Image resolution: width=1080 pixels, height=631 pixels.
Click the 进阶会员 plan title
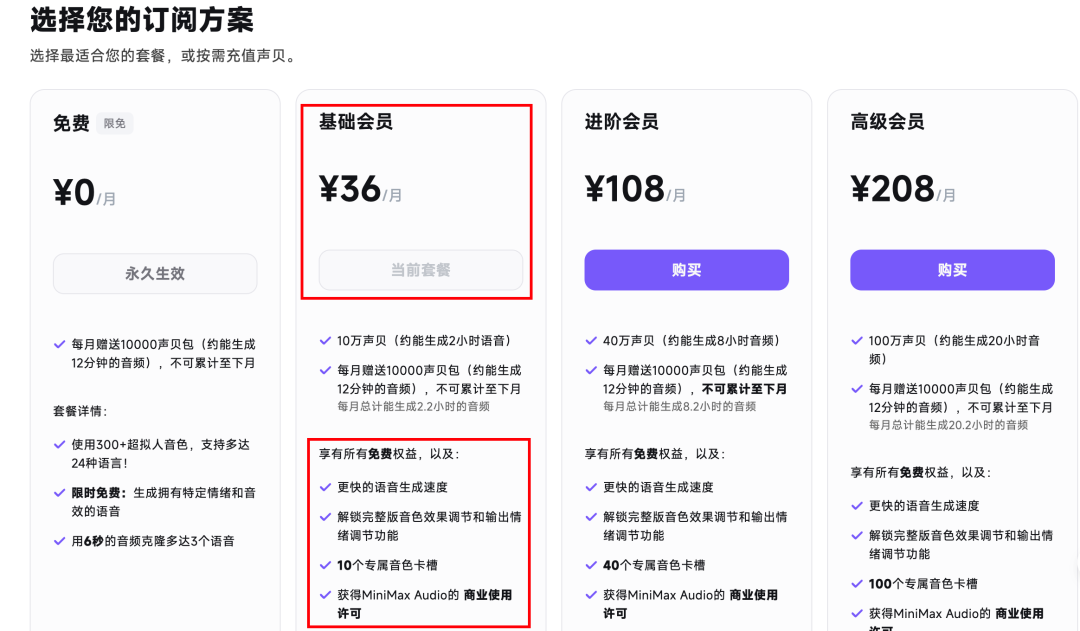coord(621,121)
